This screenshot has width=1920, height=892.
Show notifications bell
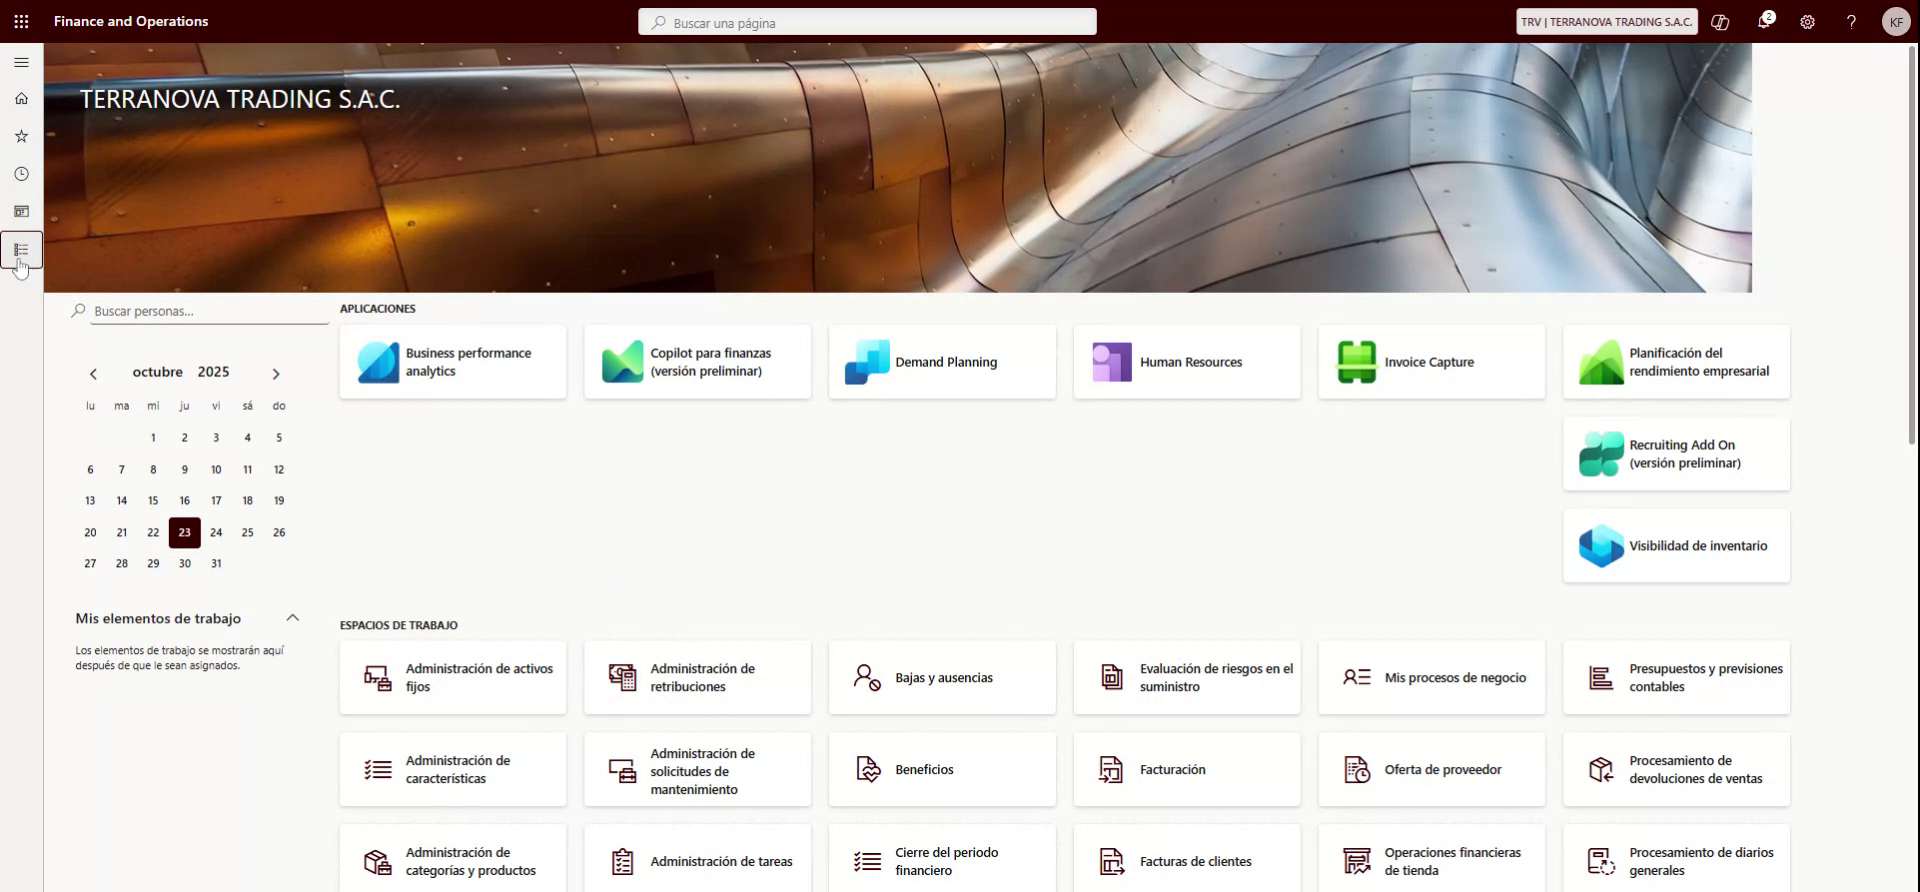[1764, 22]
